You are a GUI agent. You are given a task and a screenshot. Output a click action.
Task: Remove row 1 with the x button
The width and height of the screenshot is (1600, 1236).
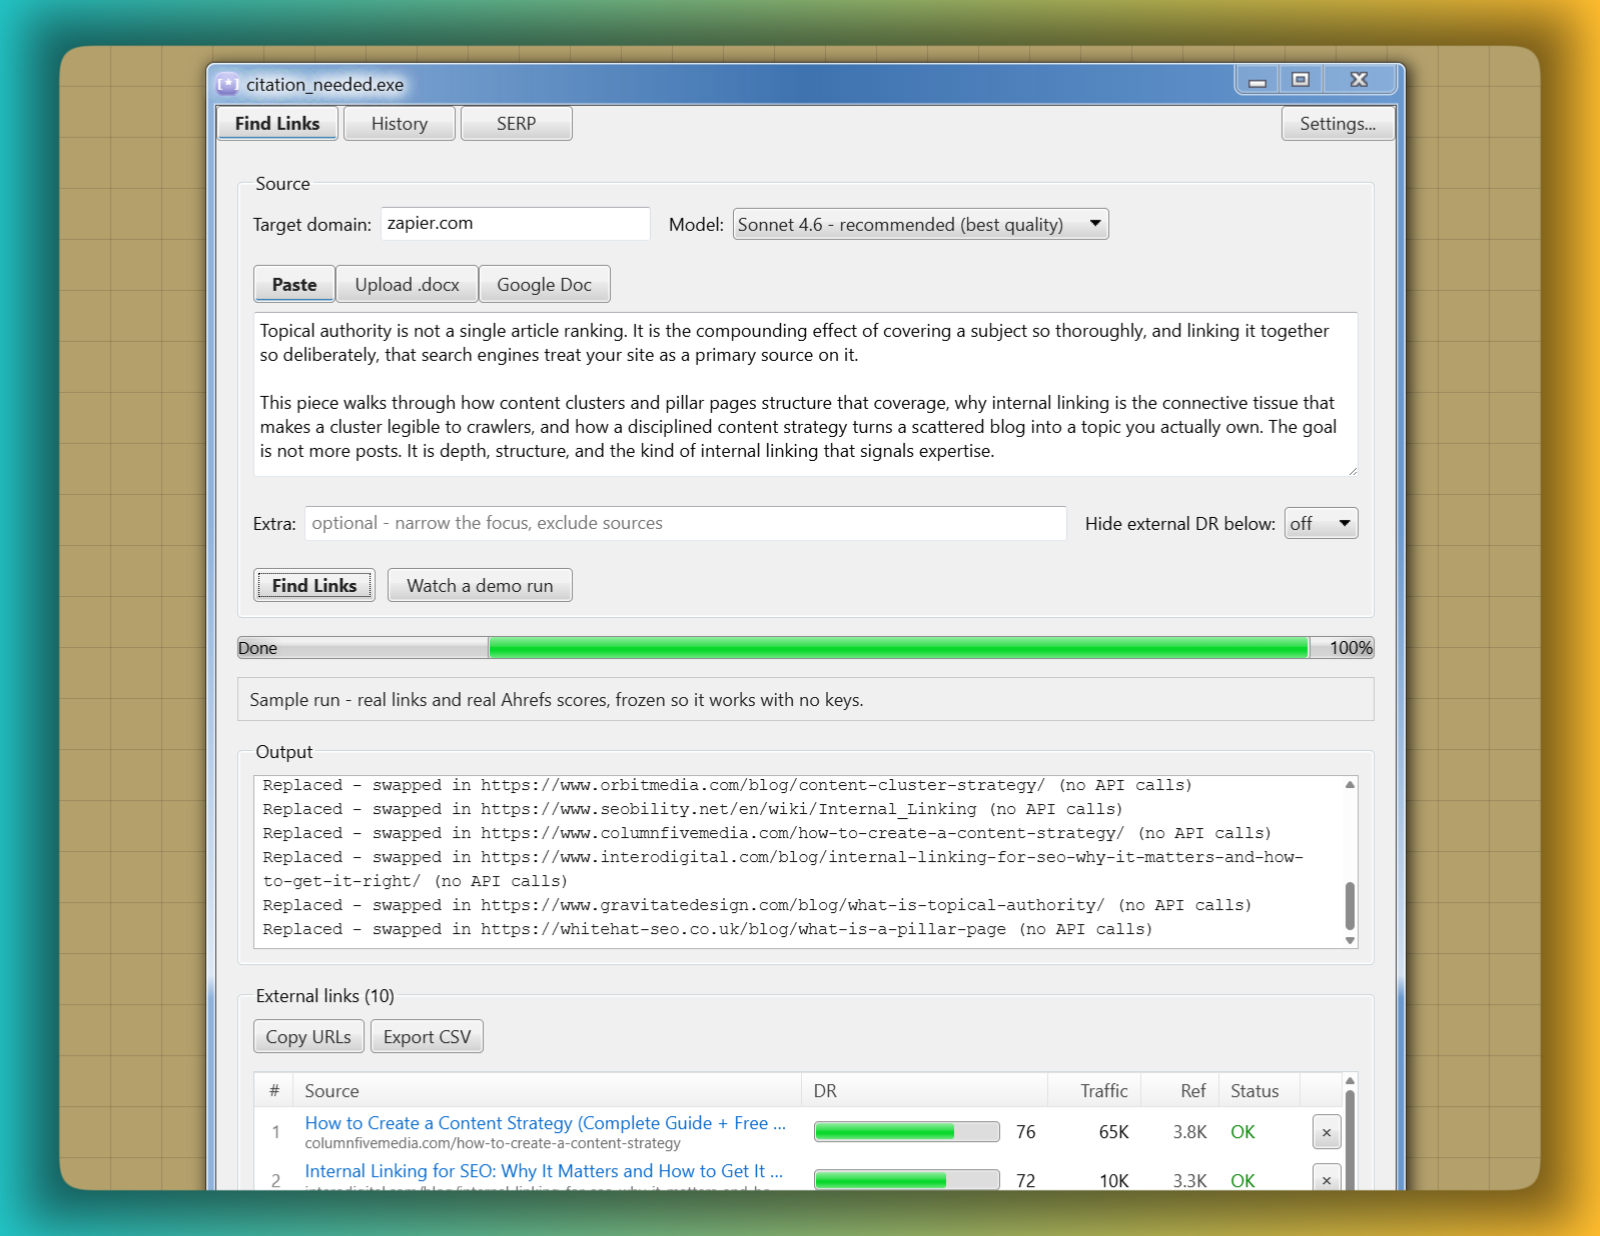(1326, 1132)
